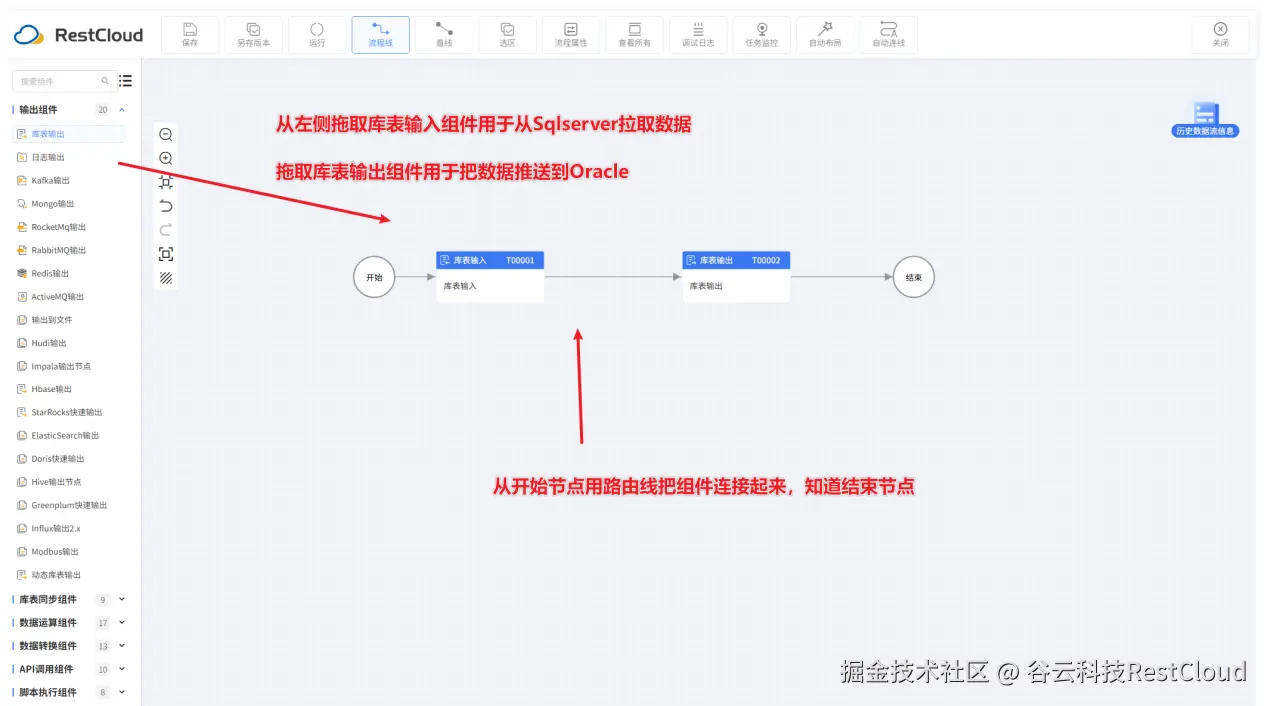Image resolution: width=1268 pixels, height=706 pixels.
Task: Toggle the hatched grid background icon
Action: (166, 278)
